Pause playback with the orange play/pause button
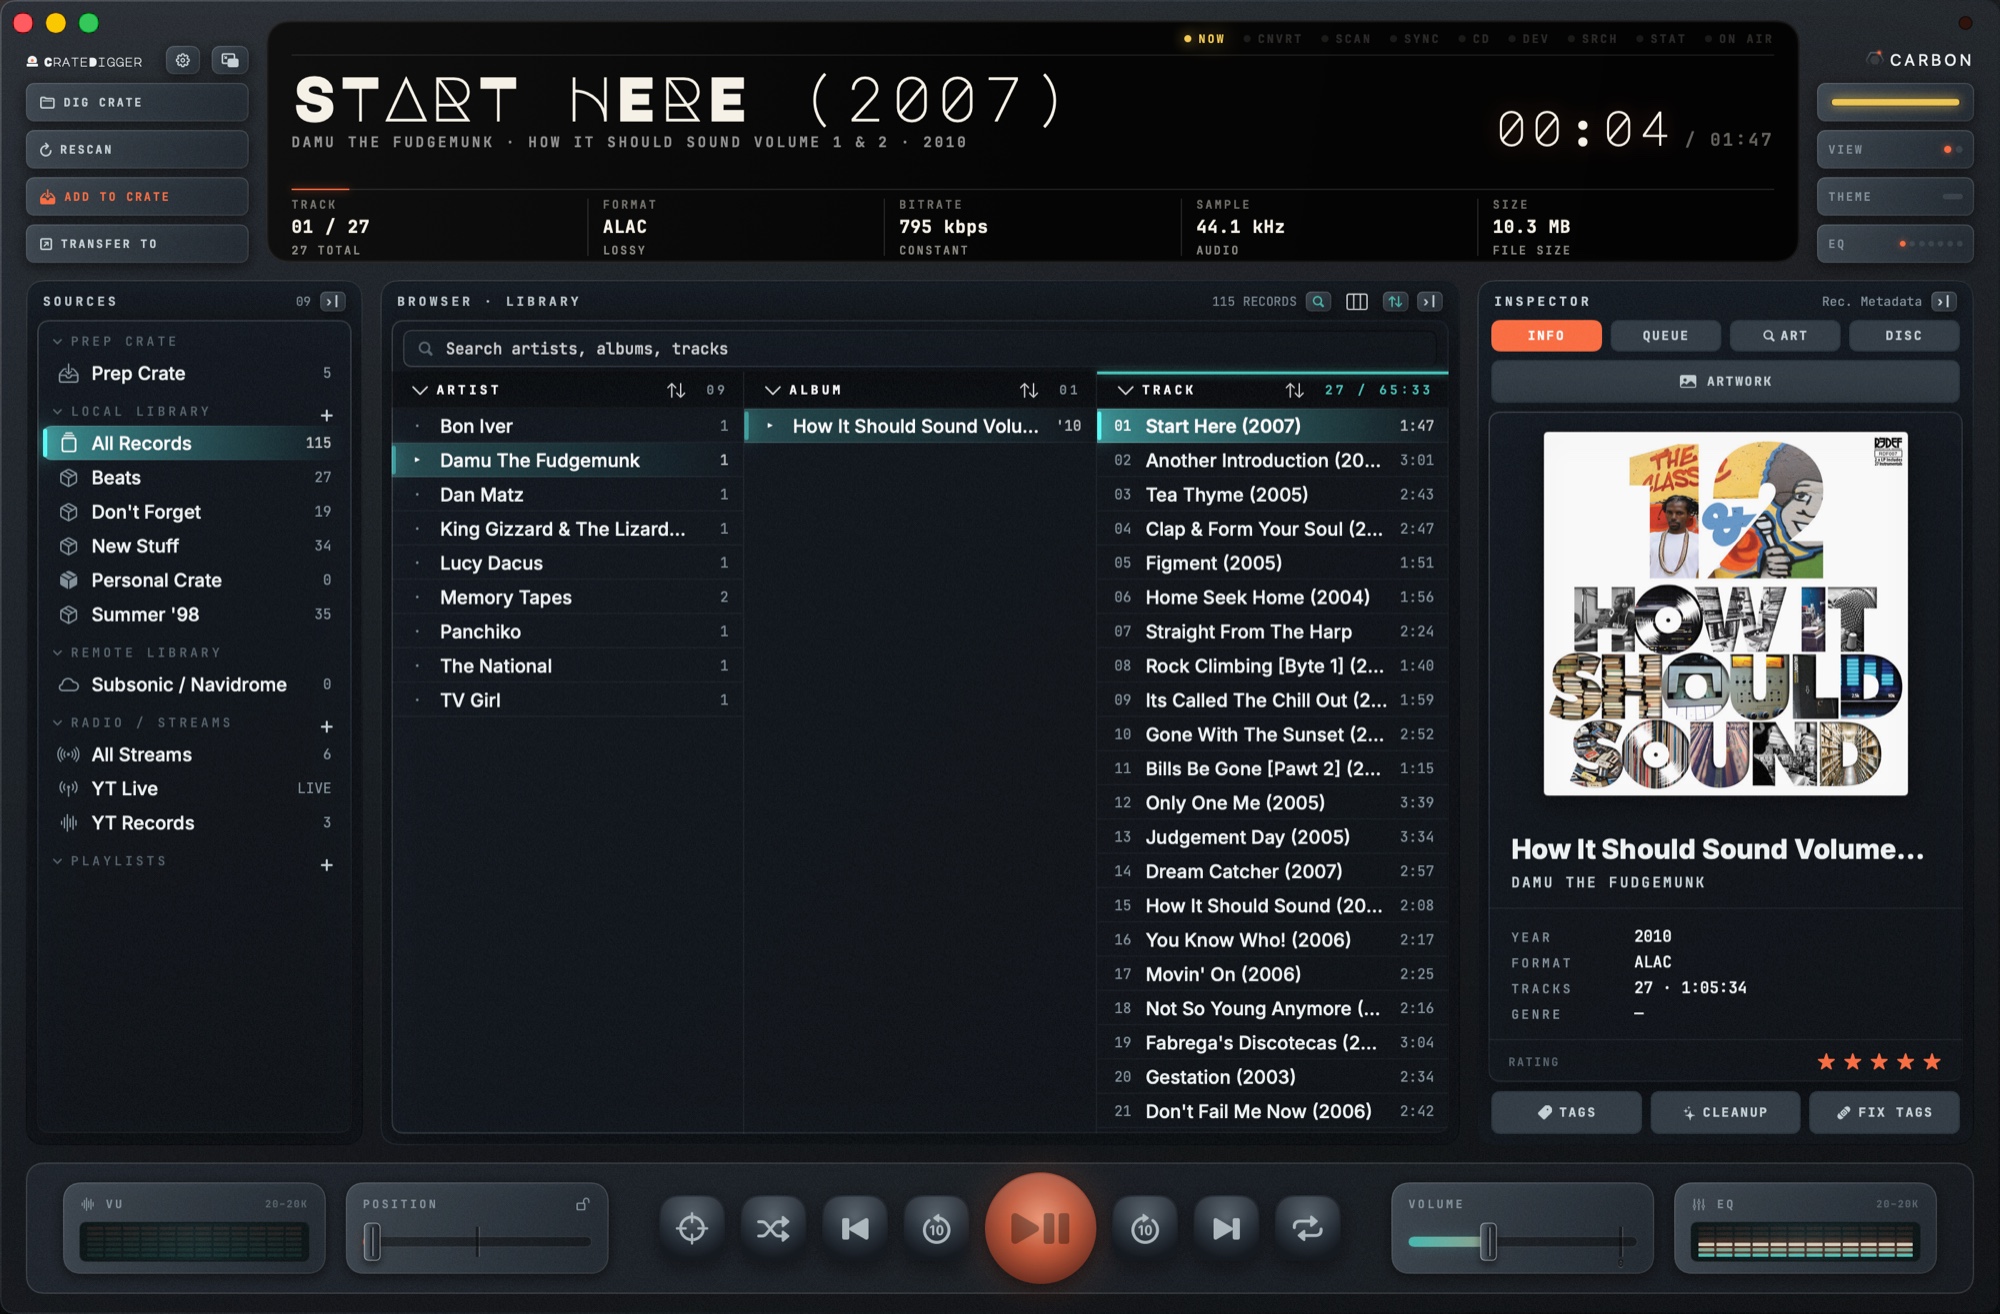The image size is (2000, 1314). 1040,1228
